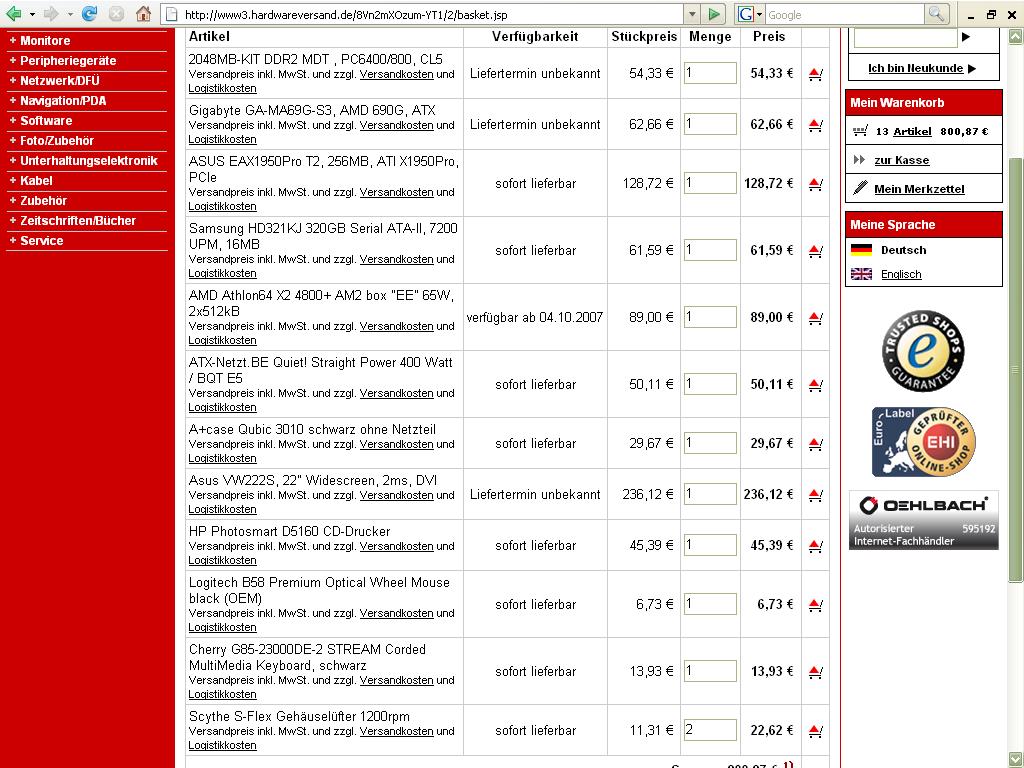Go to the browser Home icon

(144, 14)
